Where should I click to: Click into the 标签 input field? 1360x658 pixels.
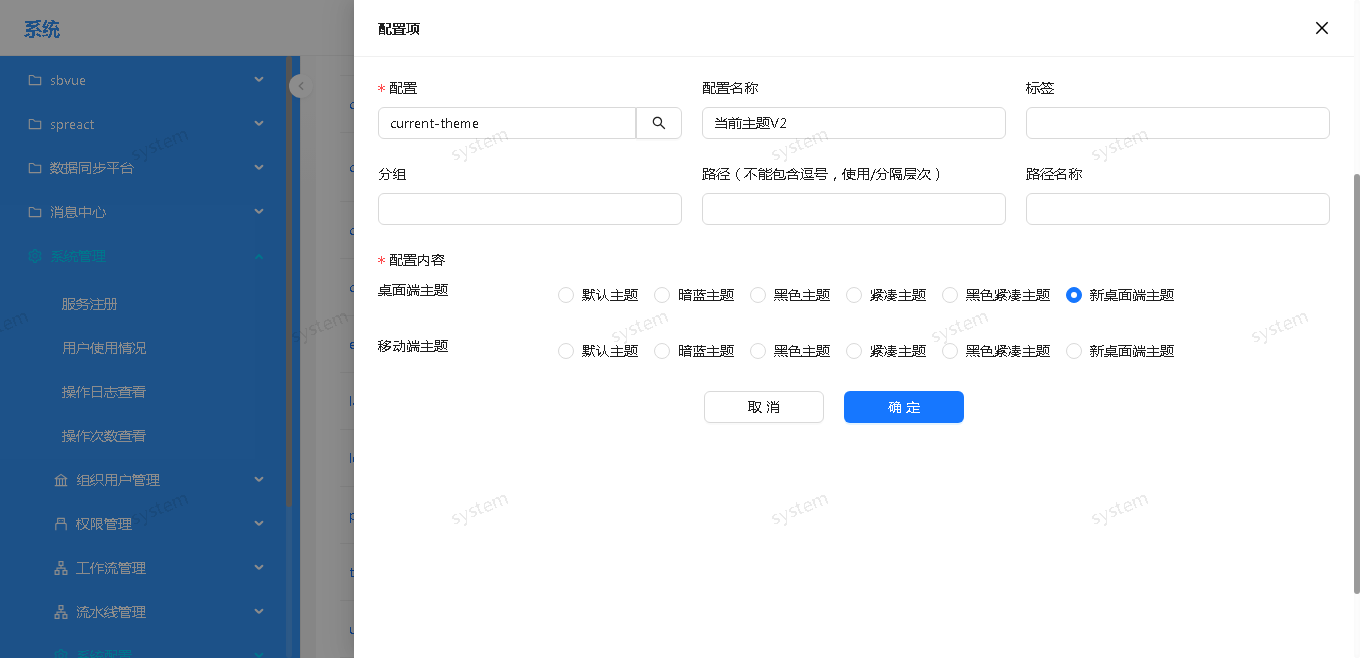tap(1177, 123)
